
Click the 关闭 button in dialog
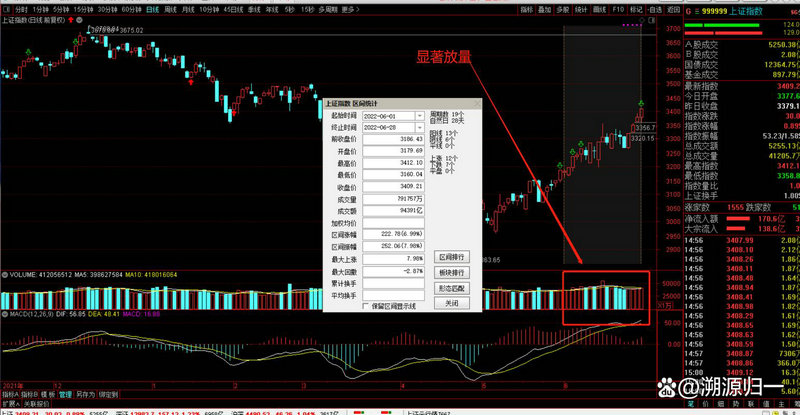pyautogui.click(x=452, y=302)
